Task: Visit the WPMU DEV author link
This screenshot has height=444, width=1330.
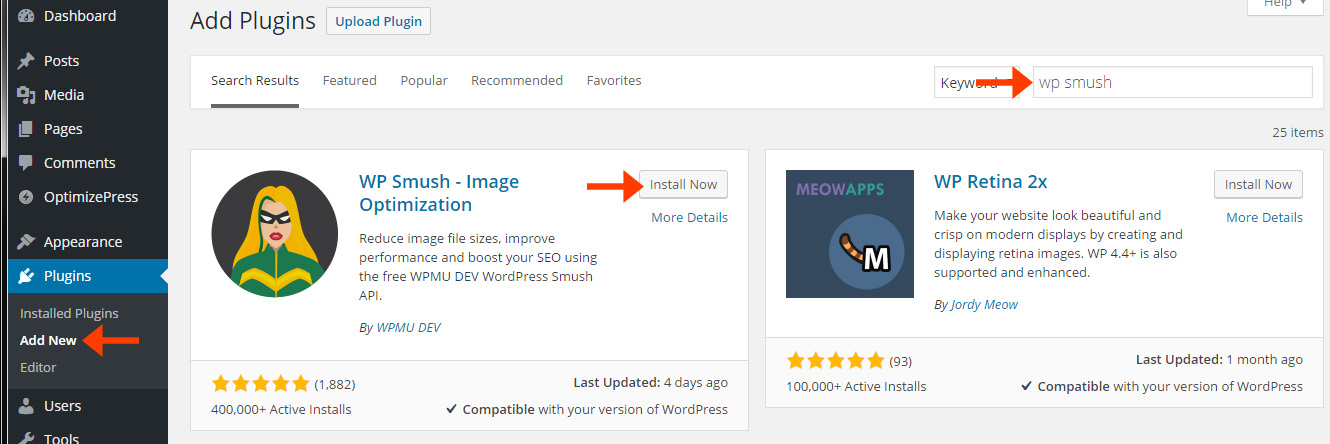Action: click(x=408, y=327)
